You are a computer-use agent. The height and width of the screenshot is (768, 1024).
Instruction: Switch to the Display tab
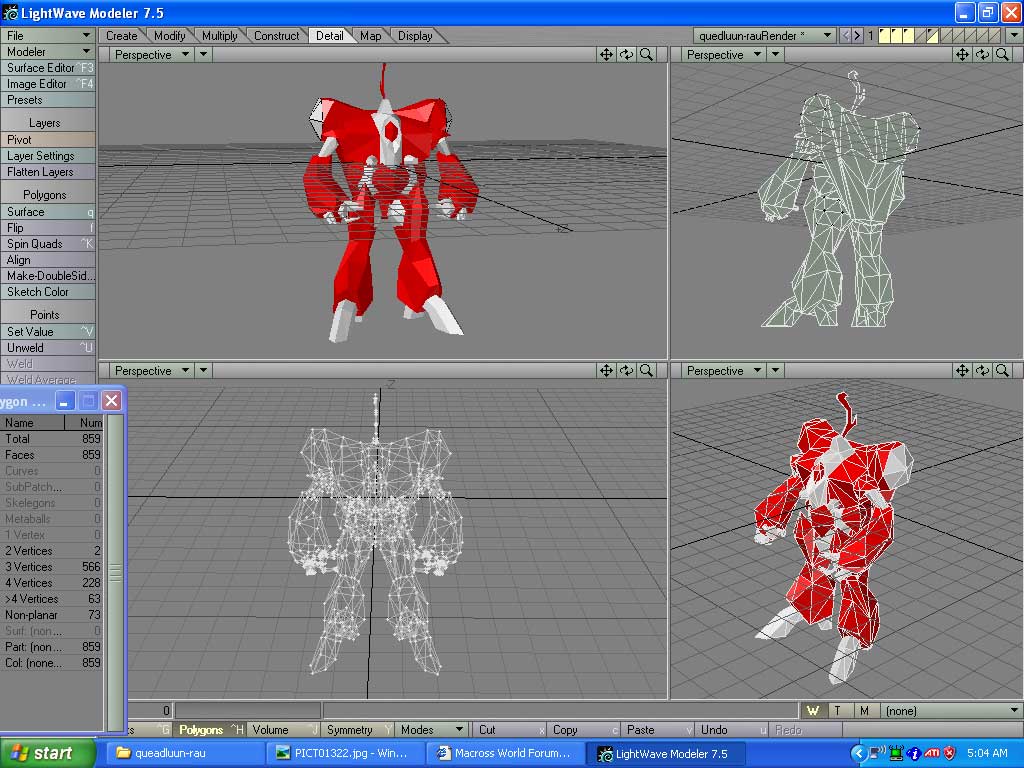[415, 36]
